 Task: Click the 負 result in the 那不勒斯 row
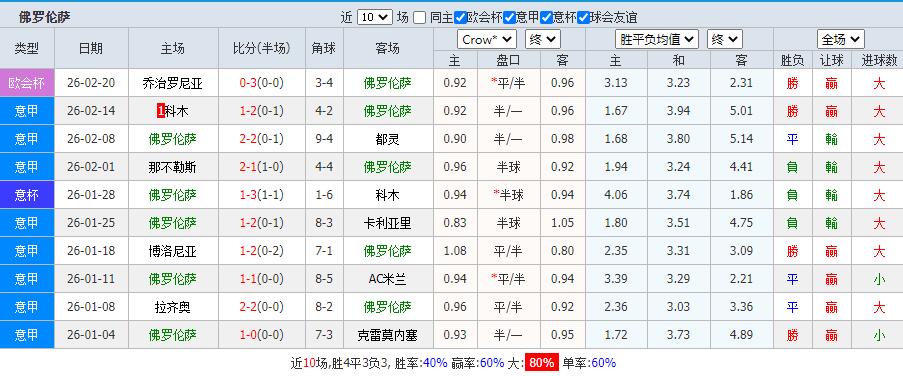[x=792, y=168]
